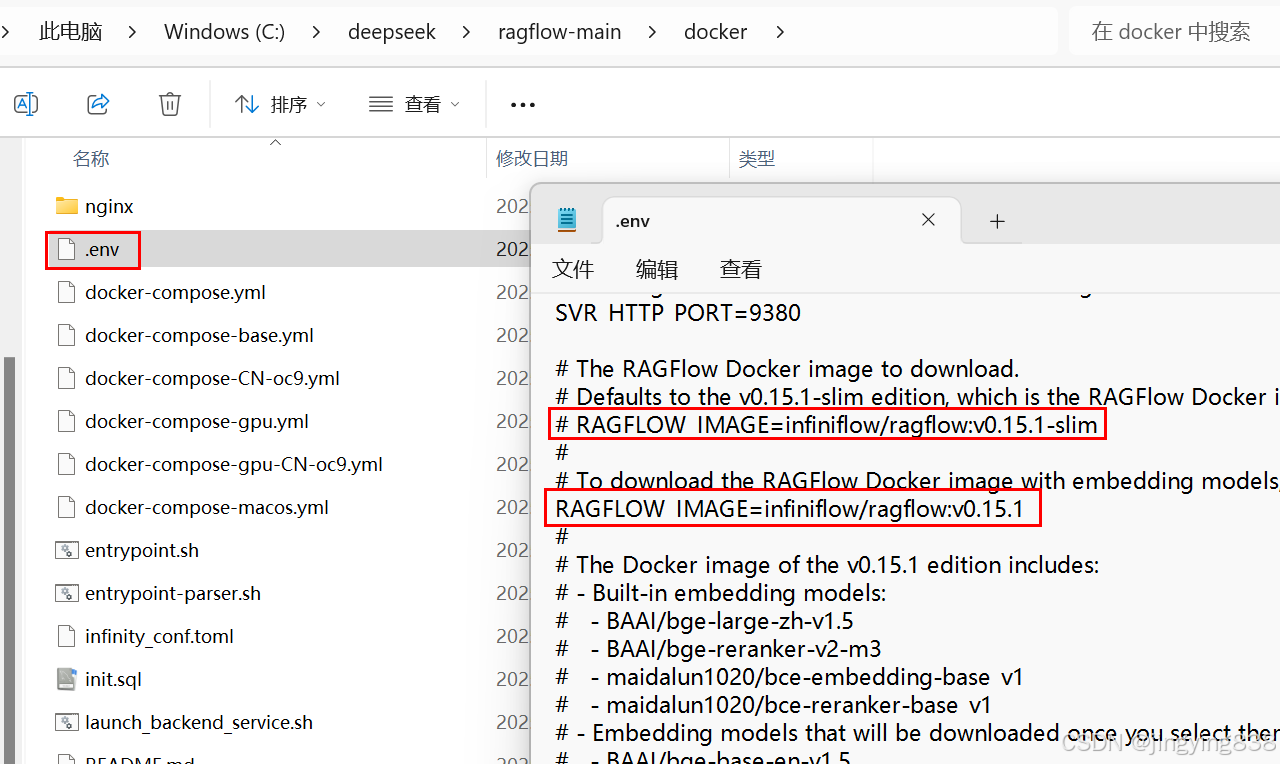
Task: Click the nginx folder icon
Action: click(x=66, y=205)
